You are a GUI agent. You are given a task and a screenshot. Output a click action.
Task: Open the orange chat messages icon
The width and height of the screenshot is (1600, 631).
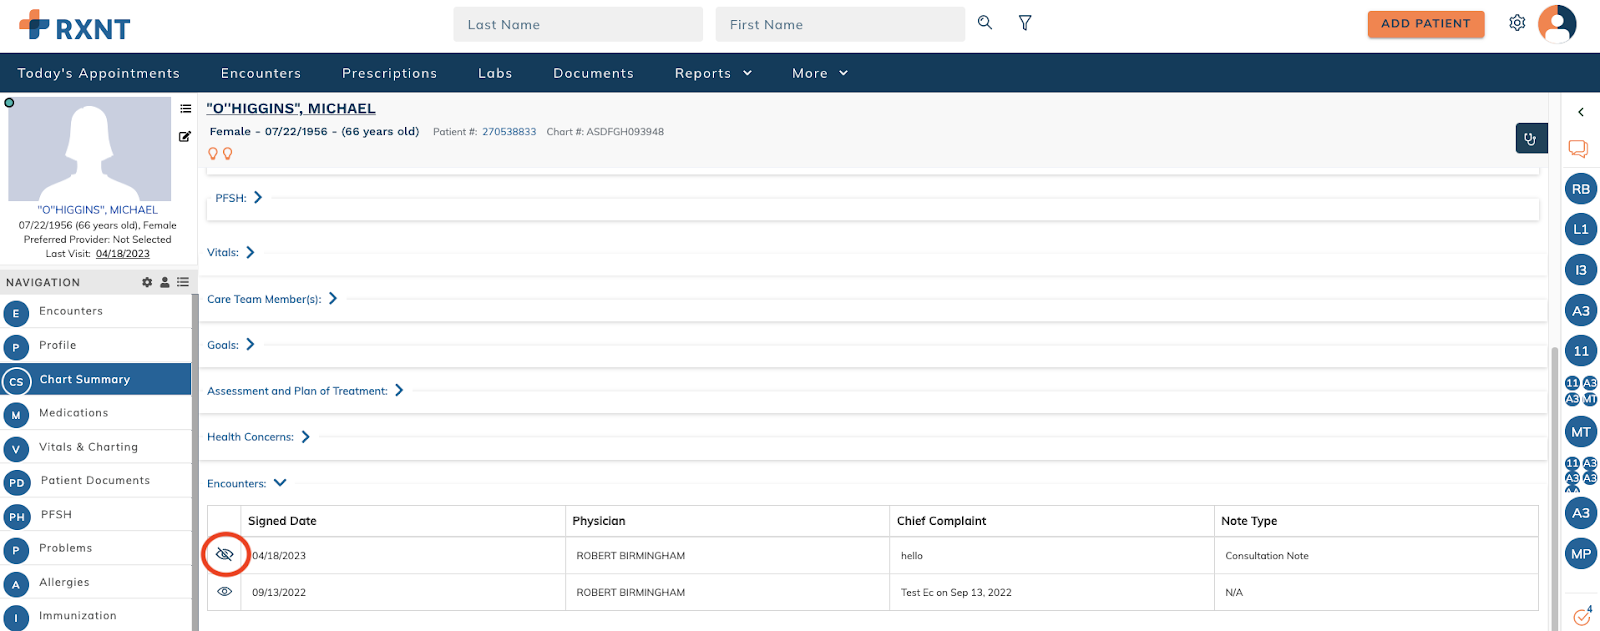(x=1578, y=149)
